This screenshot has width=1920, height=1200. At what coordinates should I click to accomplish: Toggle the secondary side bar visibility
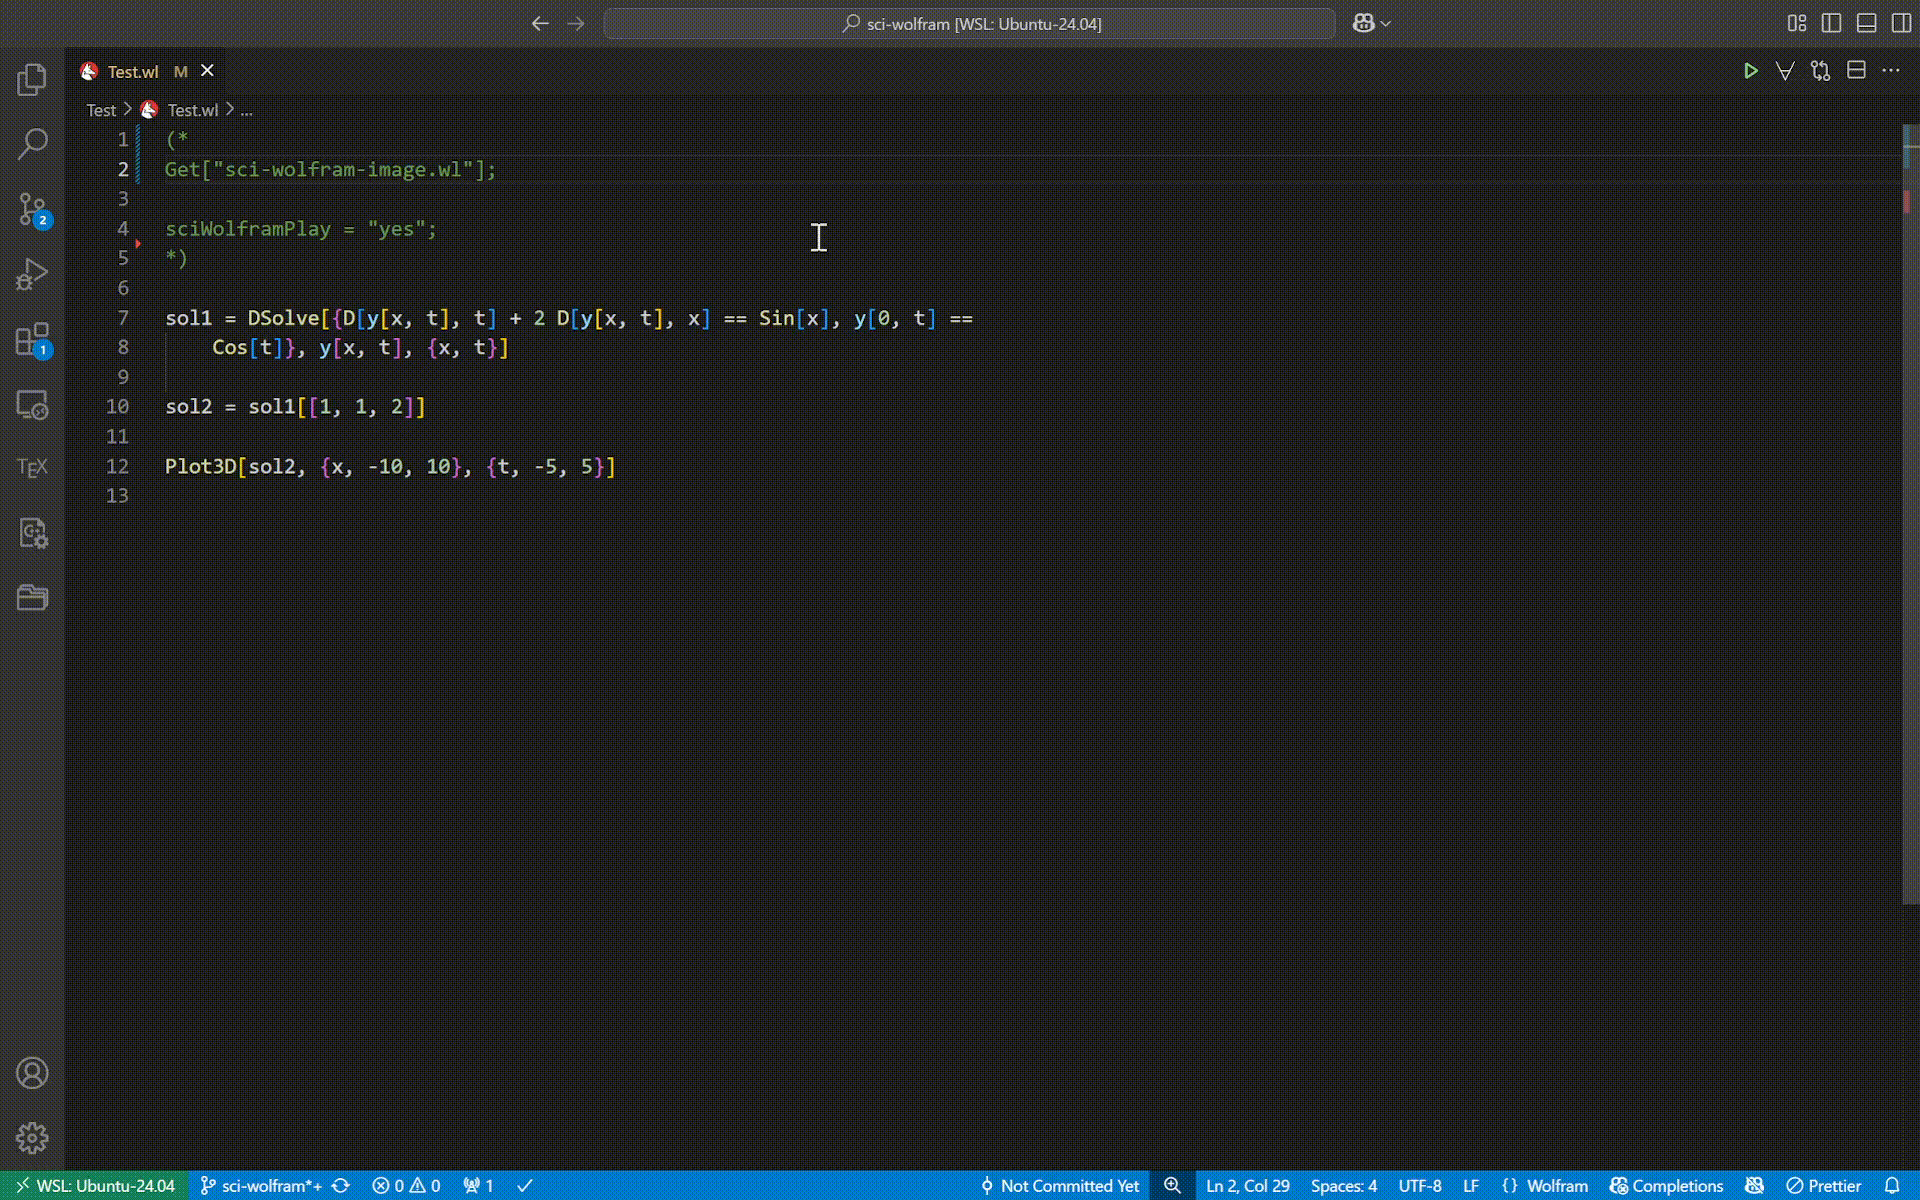[x=1902, y=23]
